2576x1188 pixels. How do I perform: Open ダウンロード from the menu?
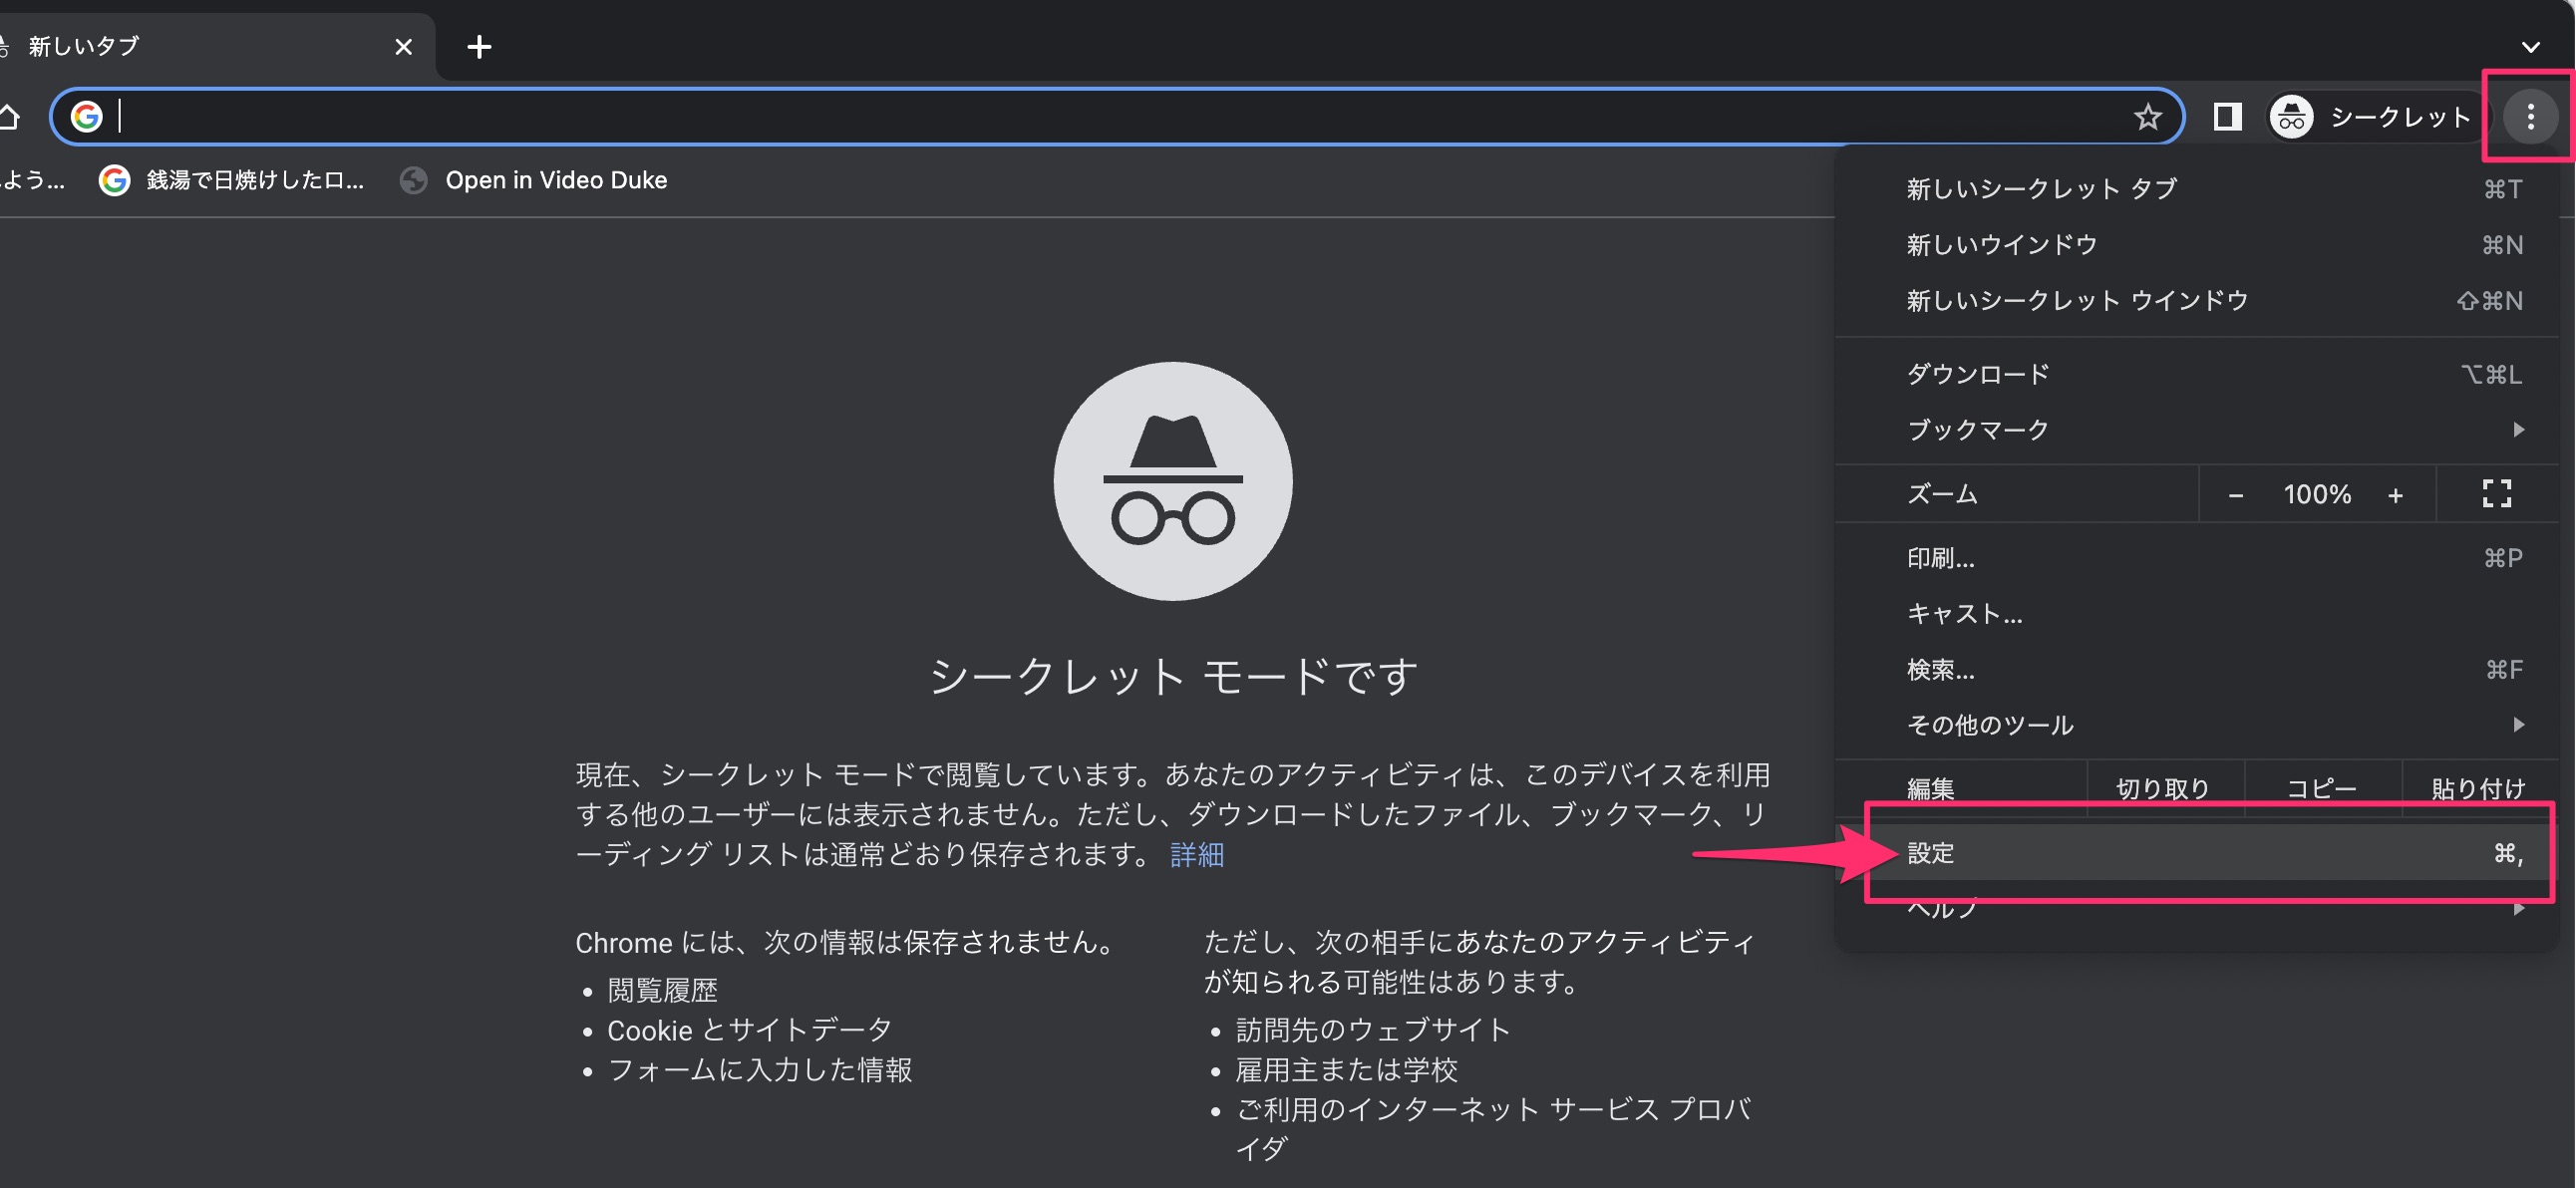[2196, 374]
